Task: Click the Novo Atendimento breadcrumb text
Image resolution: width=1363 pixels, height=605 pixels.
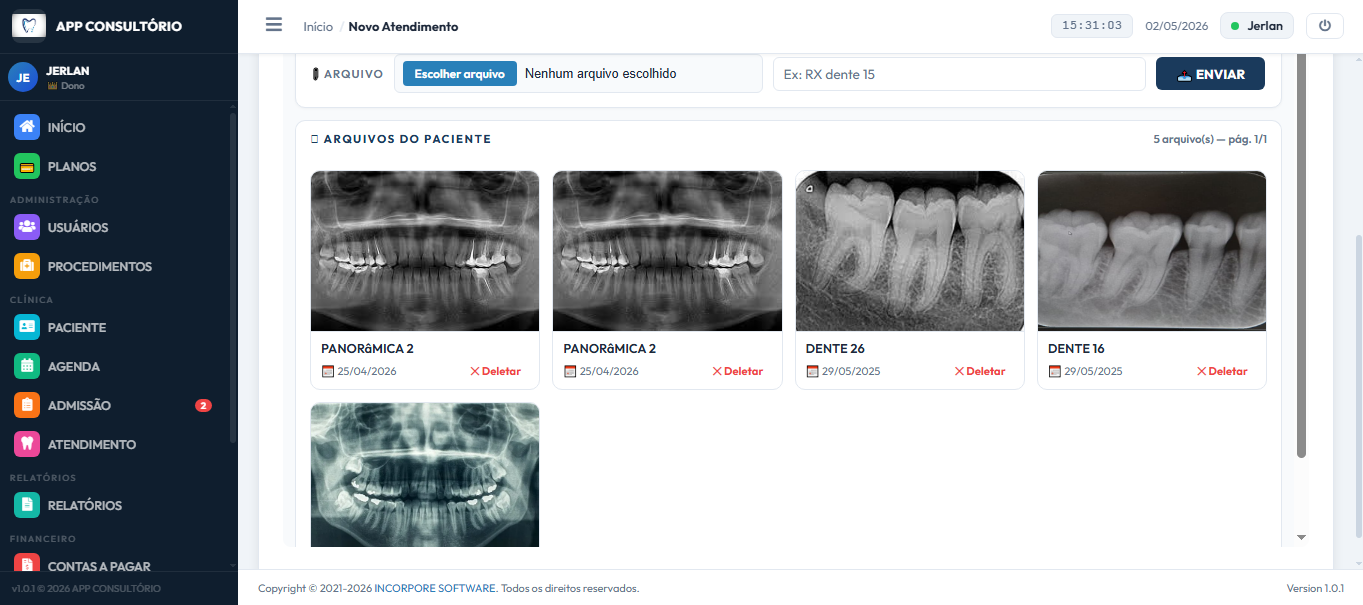Action: click(403, 27)
